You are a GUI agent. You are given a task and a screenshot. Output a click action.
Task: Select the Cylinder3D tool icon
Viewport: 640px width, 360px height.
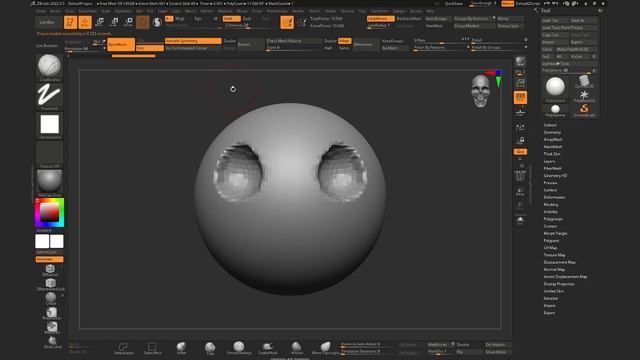pyautogui.click(x=584, y=81)
